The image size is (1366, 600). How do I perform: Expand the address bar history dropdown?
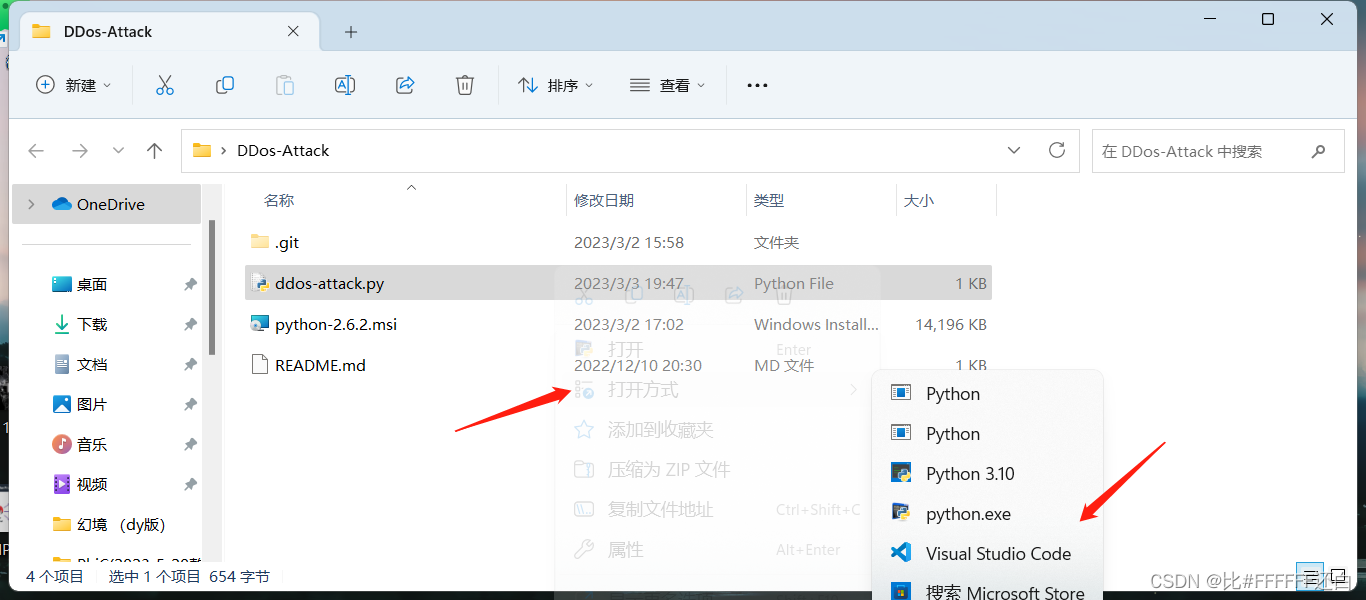tap(1014, 150)
